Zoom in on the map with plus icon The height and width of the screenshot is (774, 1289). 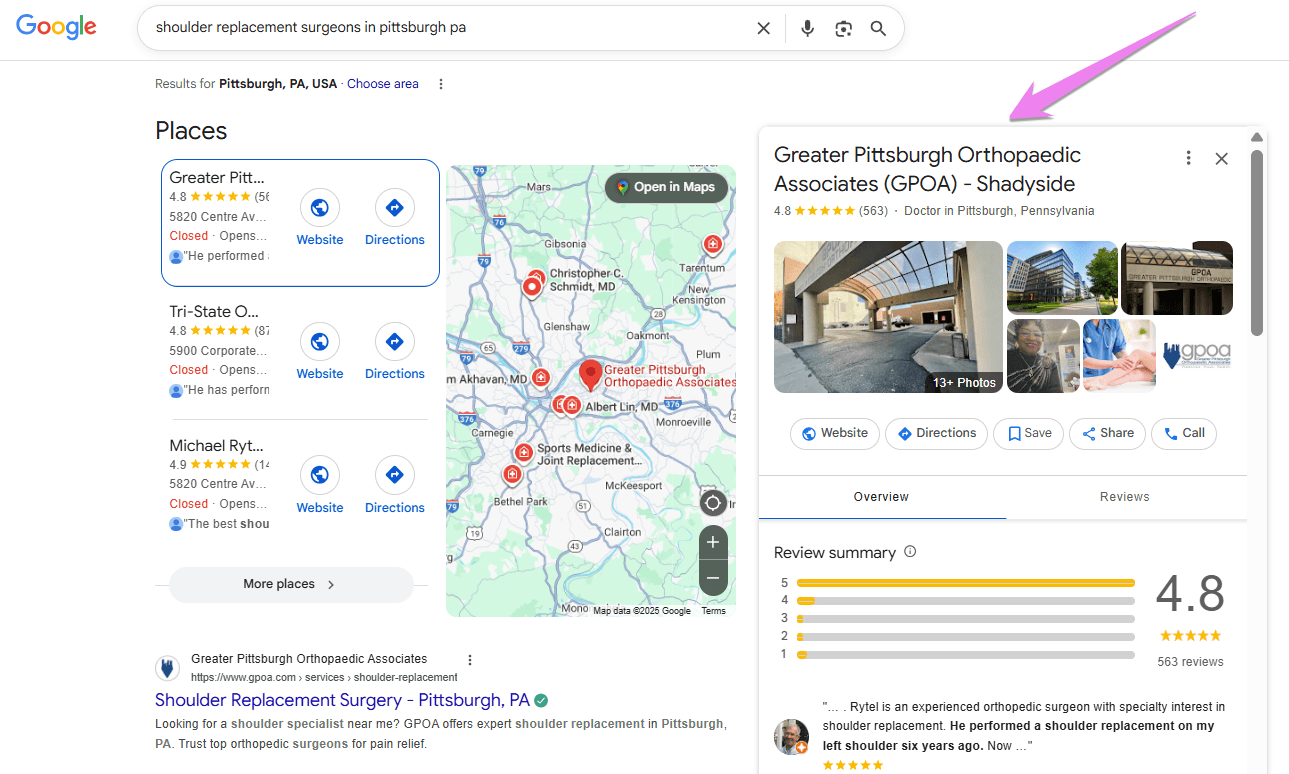(x=713, y=542)
